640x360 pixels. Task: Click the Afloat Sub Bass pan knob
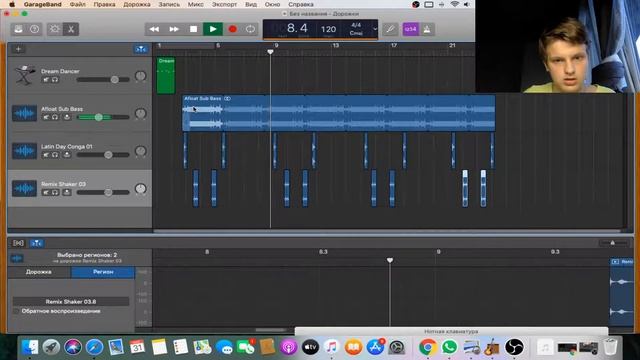[140, 113]
